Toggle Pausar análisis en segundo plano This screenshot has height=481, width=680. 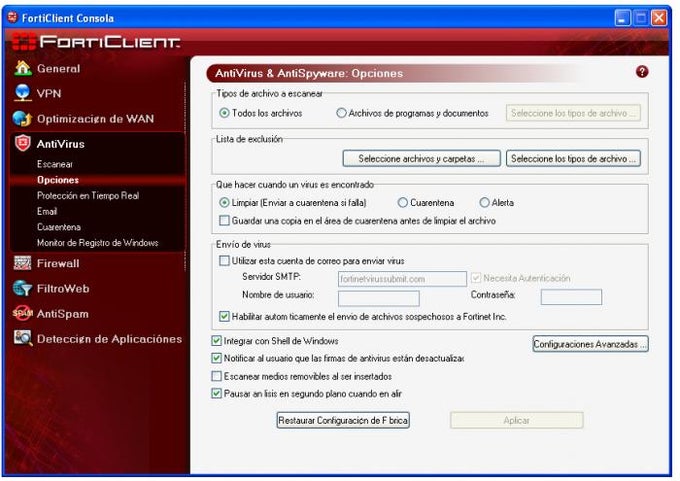coord(216,393)
